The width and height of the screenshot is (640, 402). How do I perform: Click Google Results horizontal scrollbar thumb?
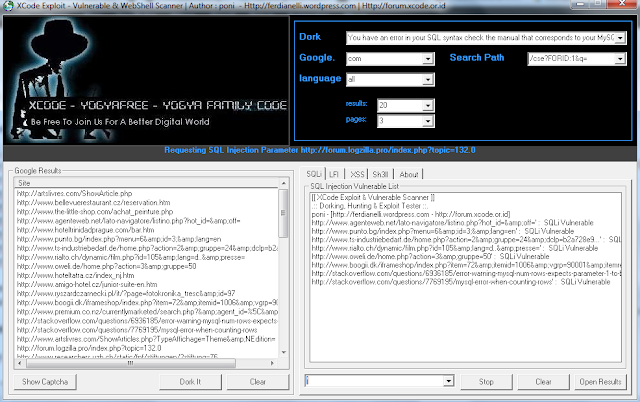pos(131,363)
